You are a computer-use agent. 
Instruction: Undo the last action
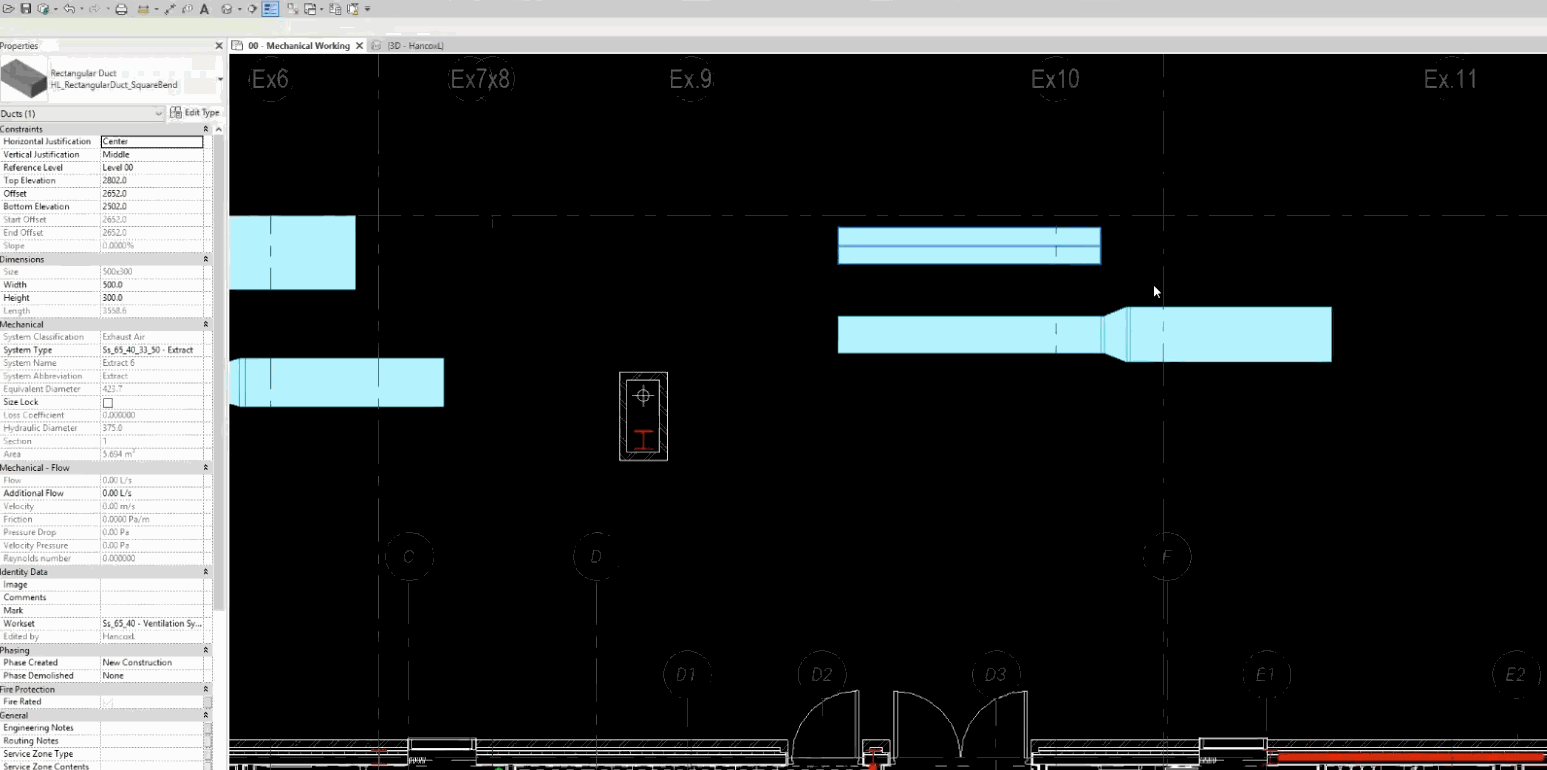point(69,9)
